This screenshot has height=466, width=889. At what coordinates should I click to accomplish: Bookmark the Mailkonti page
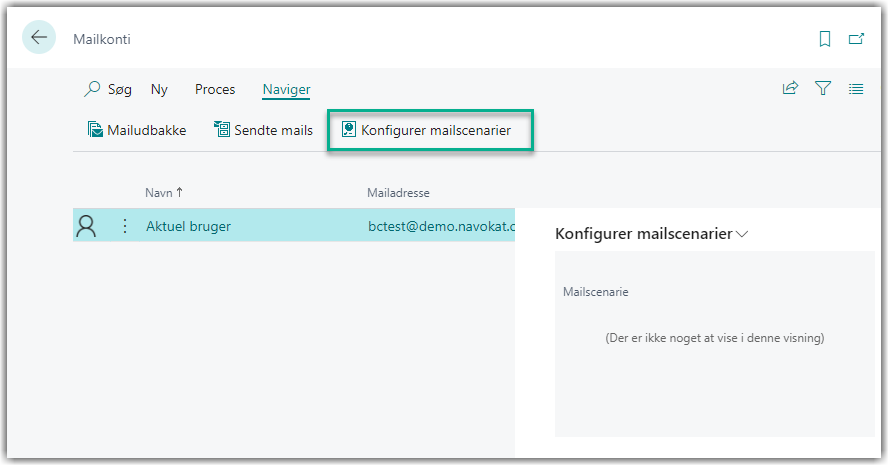(x=825, y=39)
